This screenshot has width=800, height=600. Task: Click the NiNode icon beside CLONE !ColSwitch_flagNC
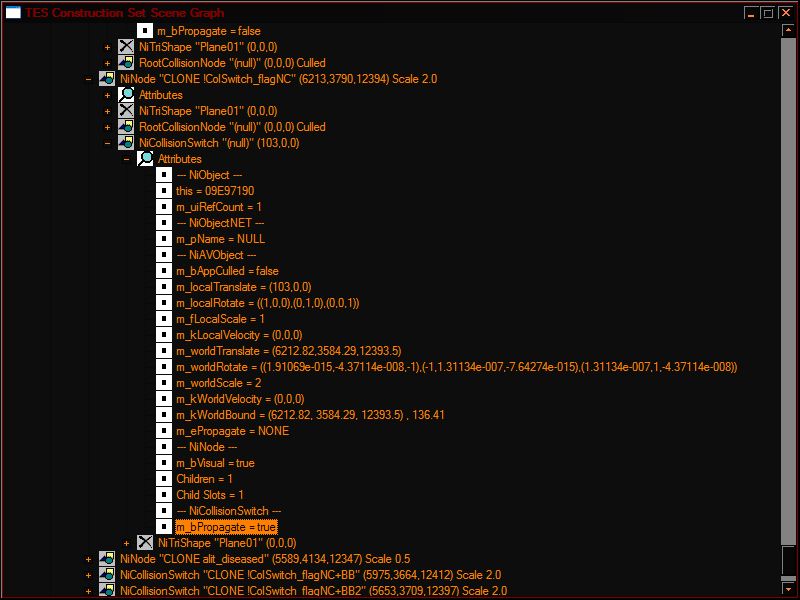107,79
